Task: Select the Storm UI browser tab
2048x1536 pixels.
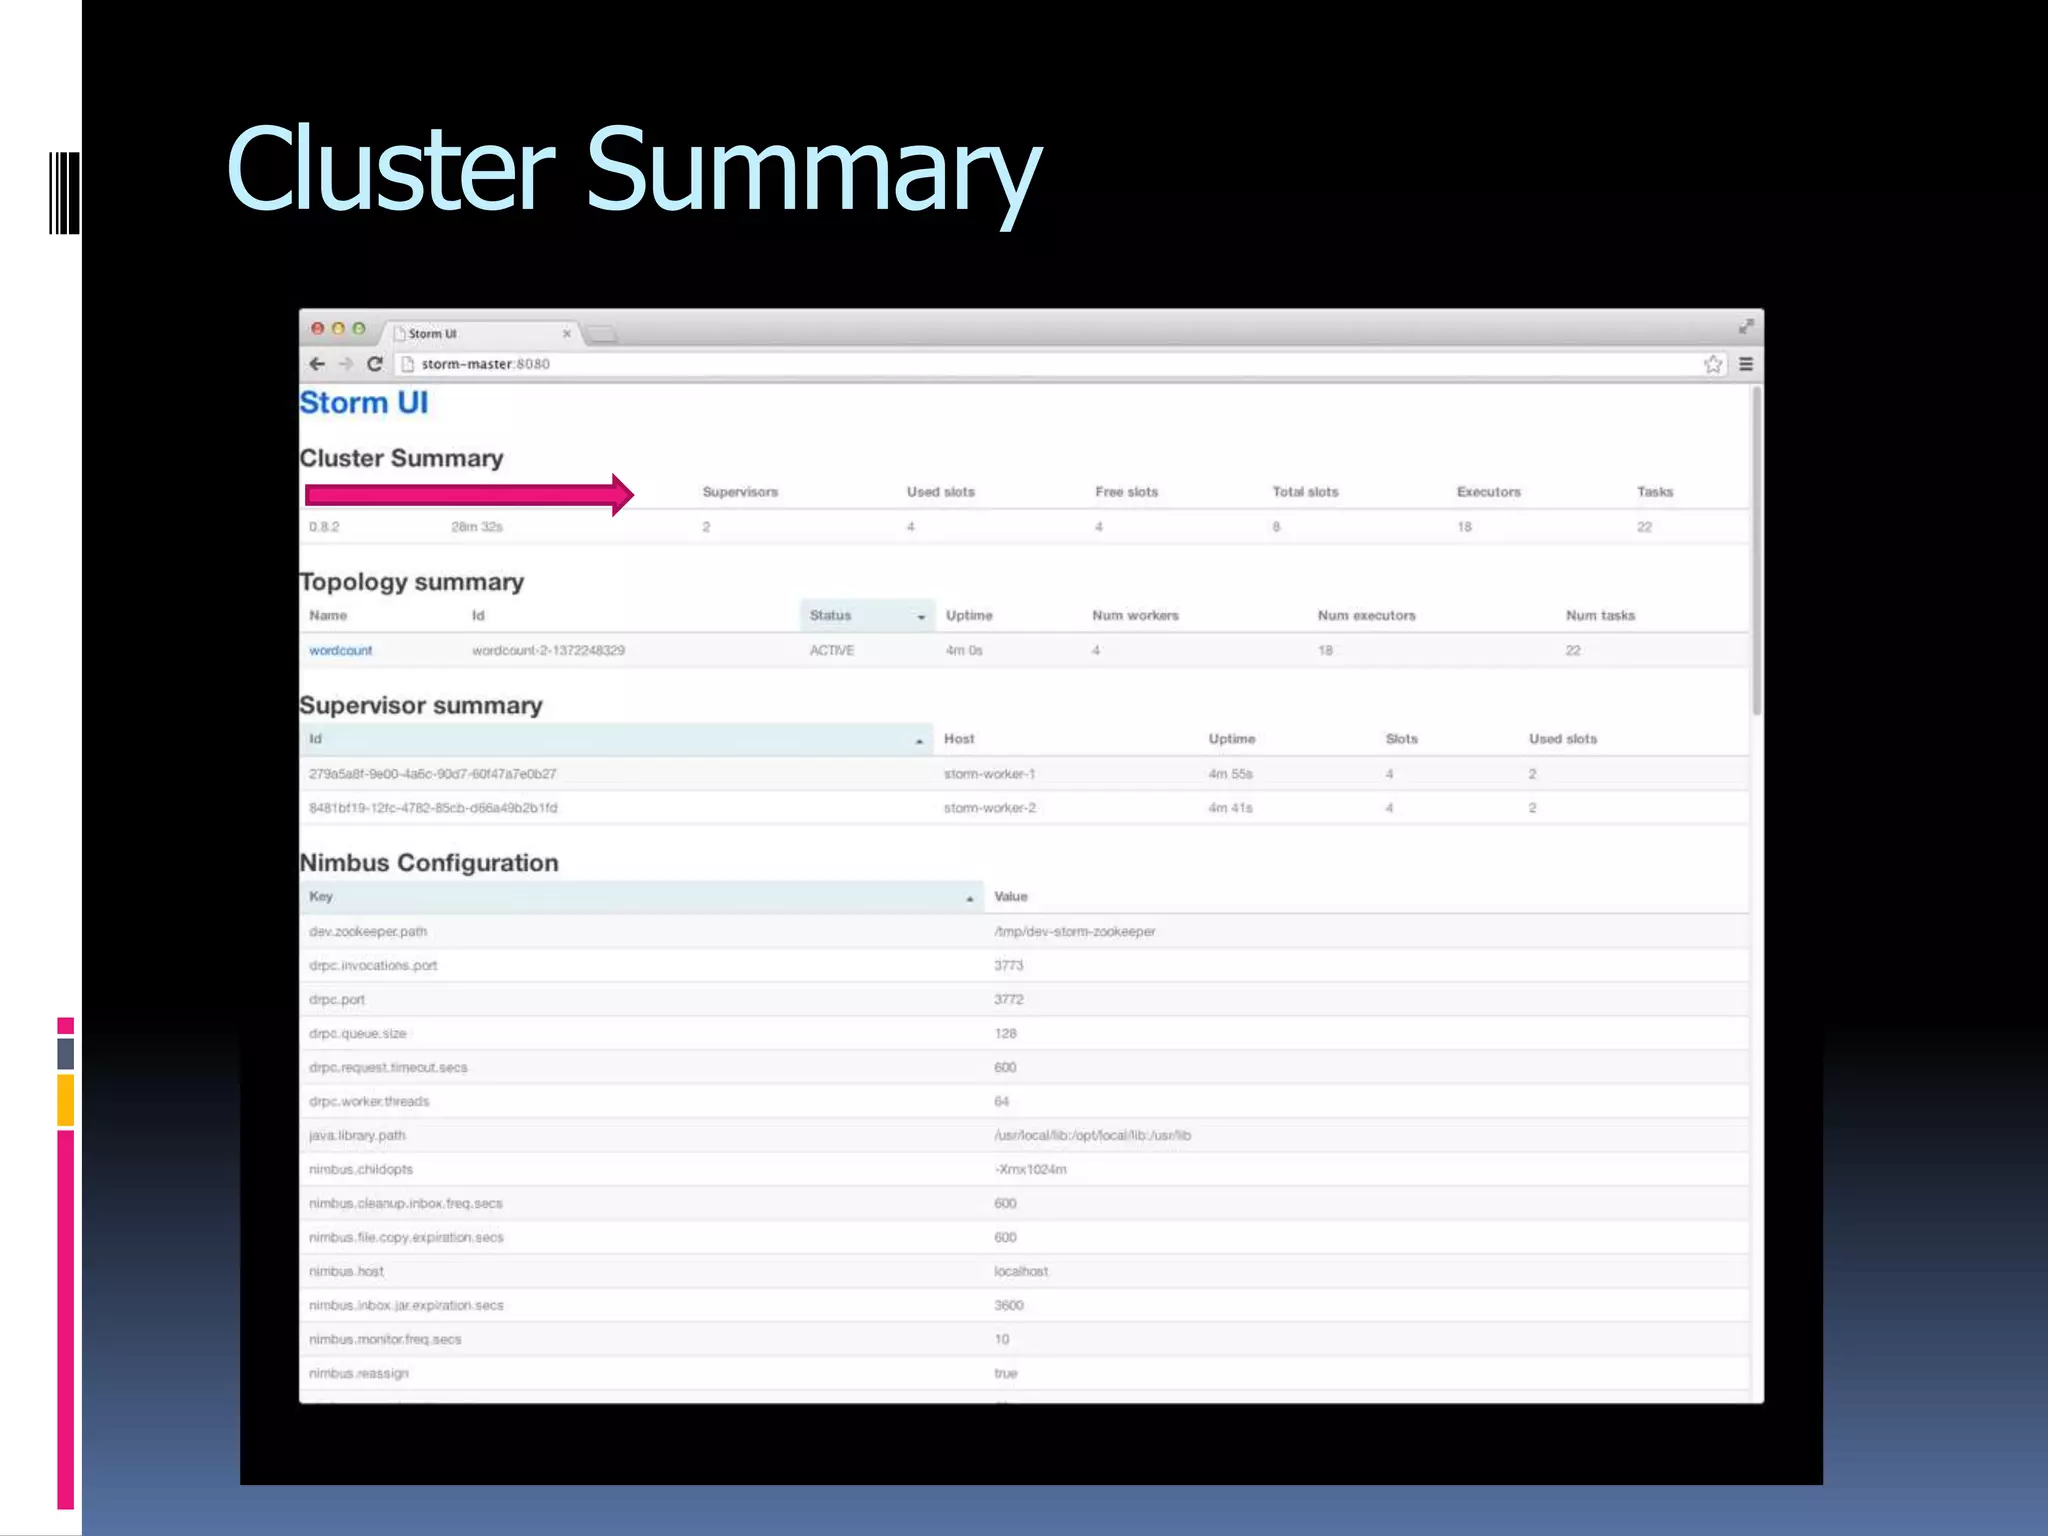Action: 480,334
